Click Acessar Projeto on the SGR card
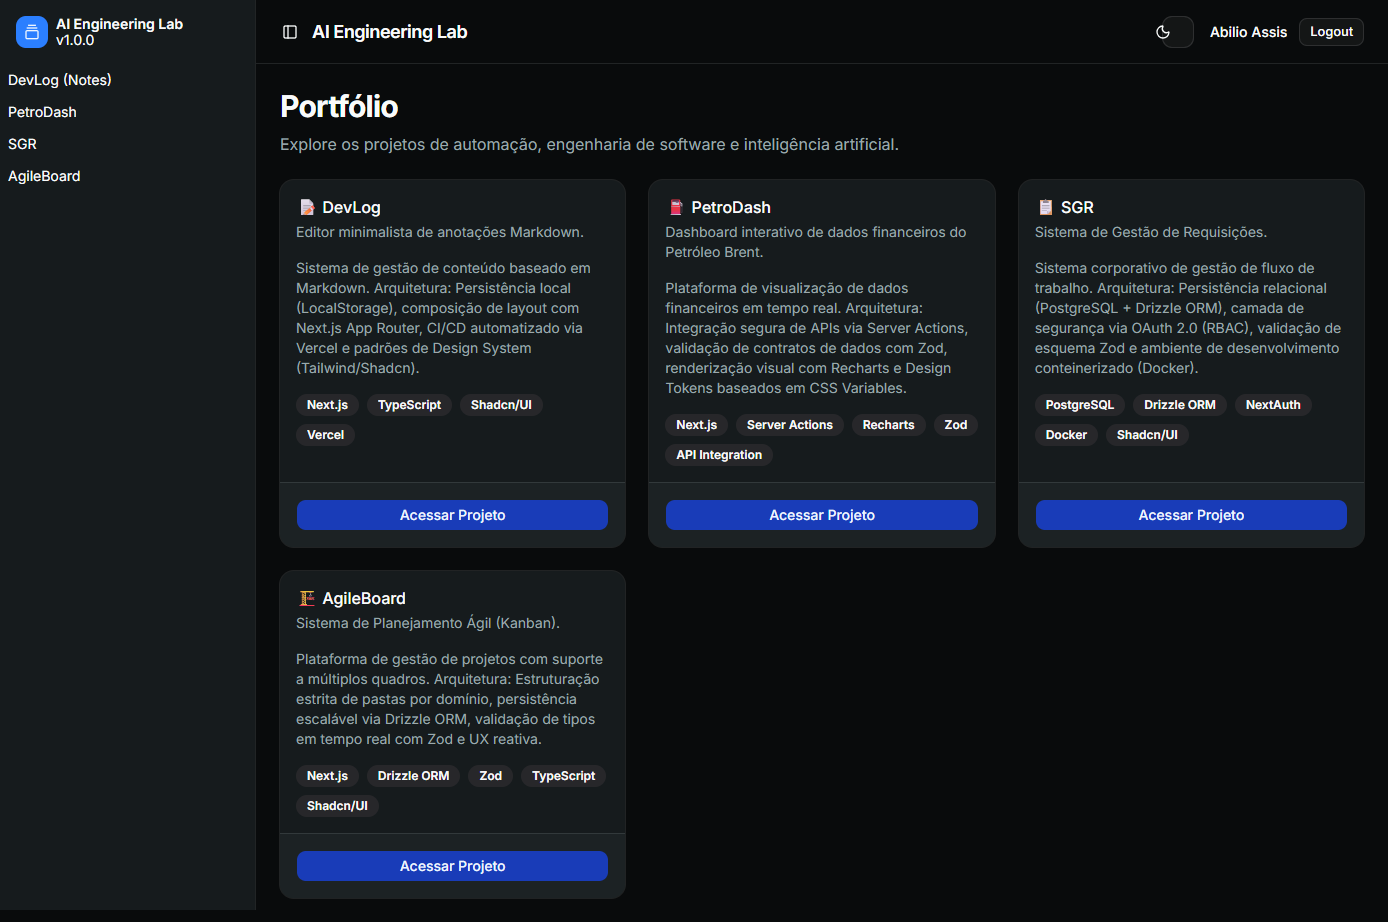The height and width of the screenshot is (922, 1388). (x=1191, y=515)
